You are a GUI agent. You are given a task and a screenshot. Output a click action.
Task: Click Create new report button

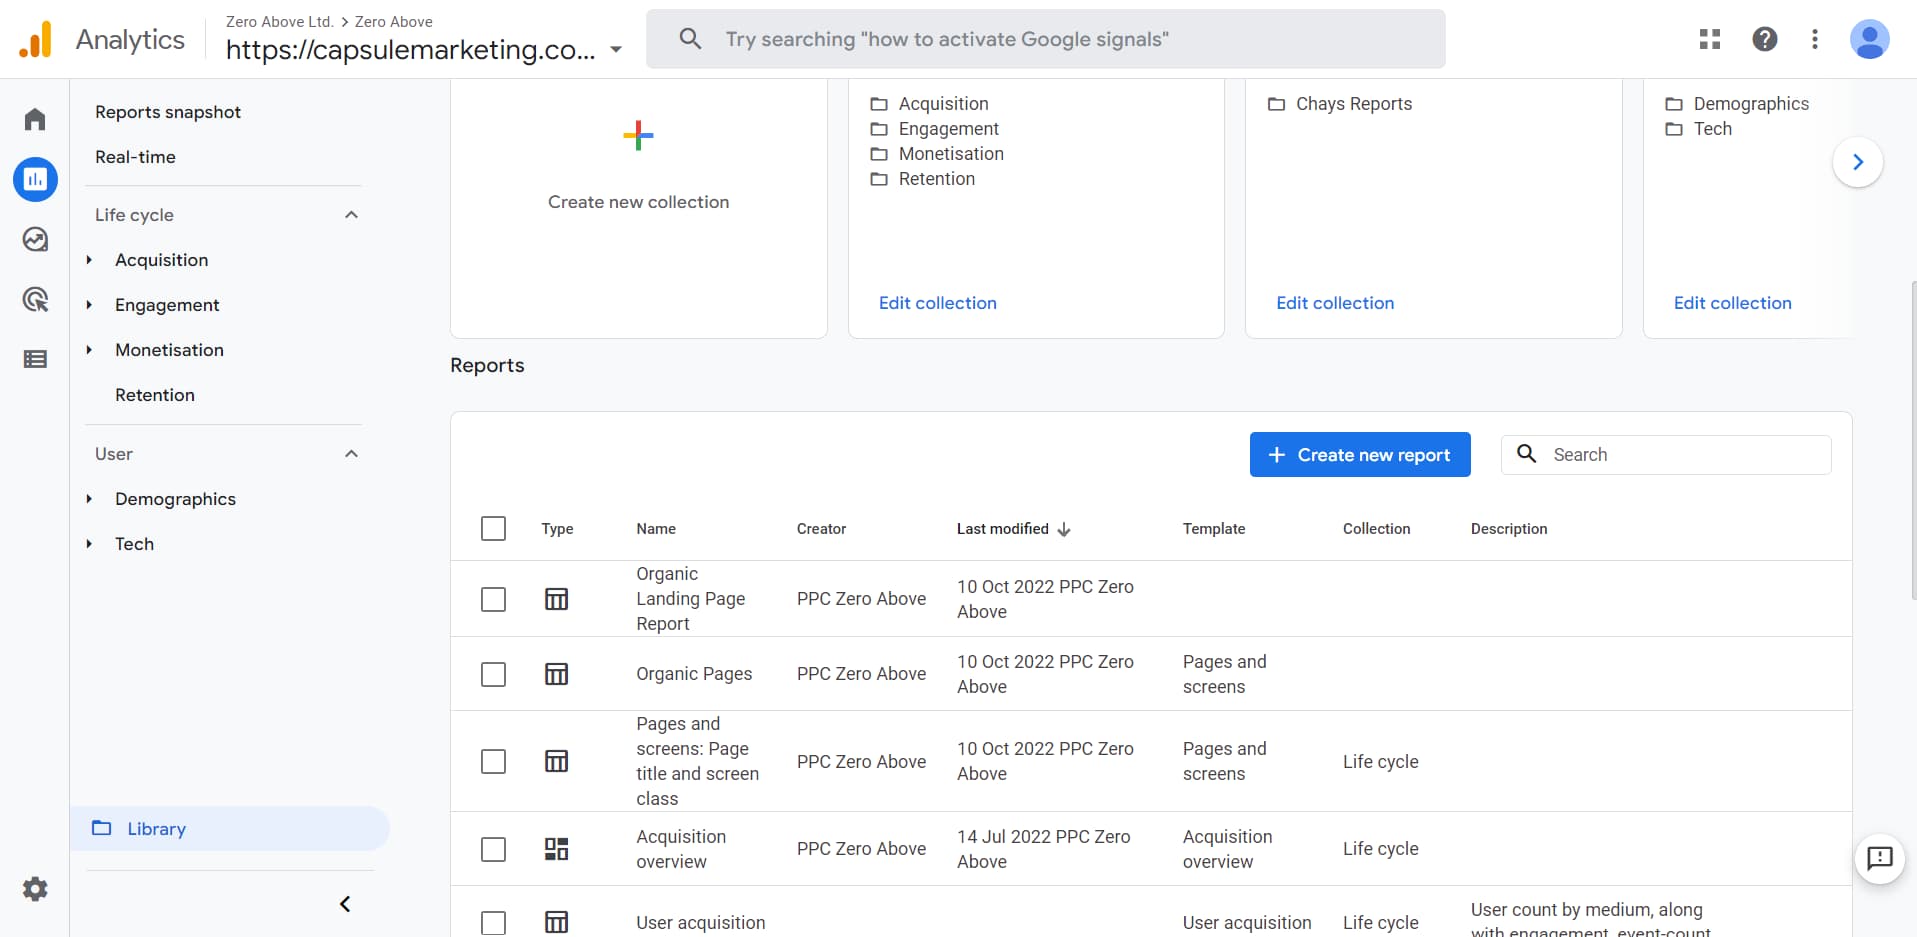click(1360, 454)
